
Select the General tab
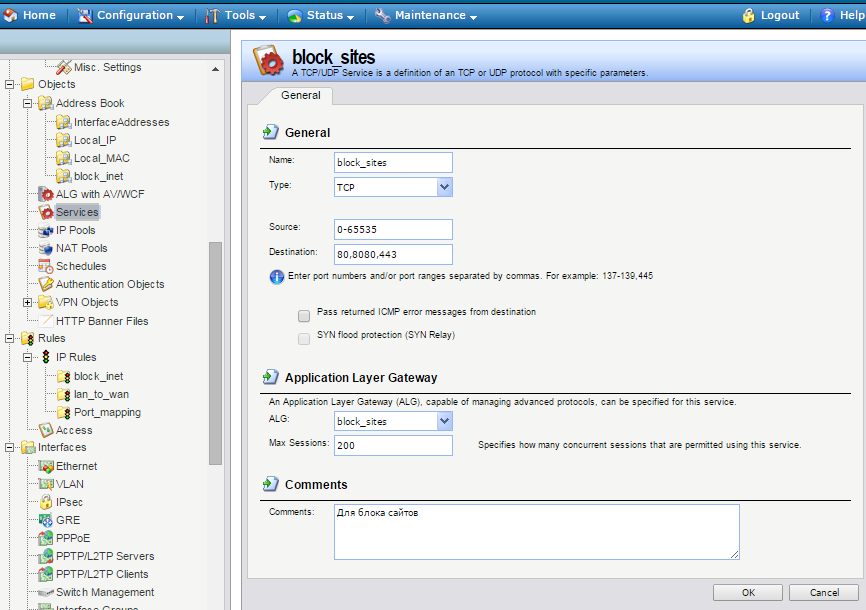(301, 95)
